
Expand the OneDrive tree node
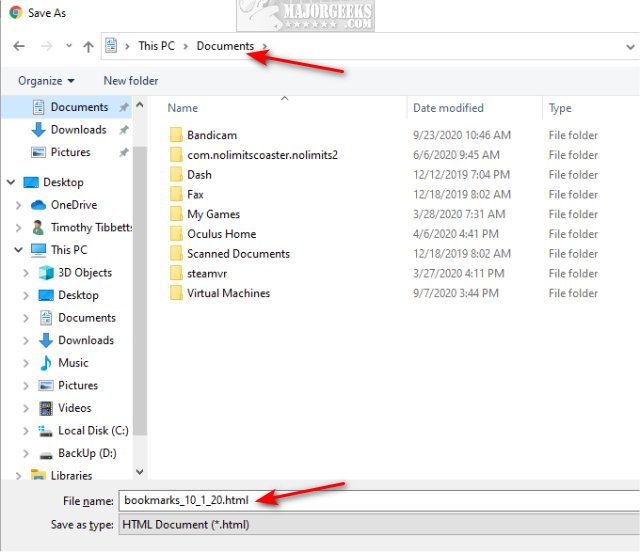coord(18,205)
